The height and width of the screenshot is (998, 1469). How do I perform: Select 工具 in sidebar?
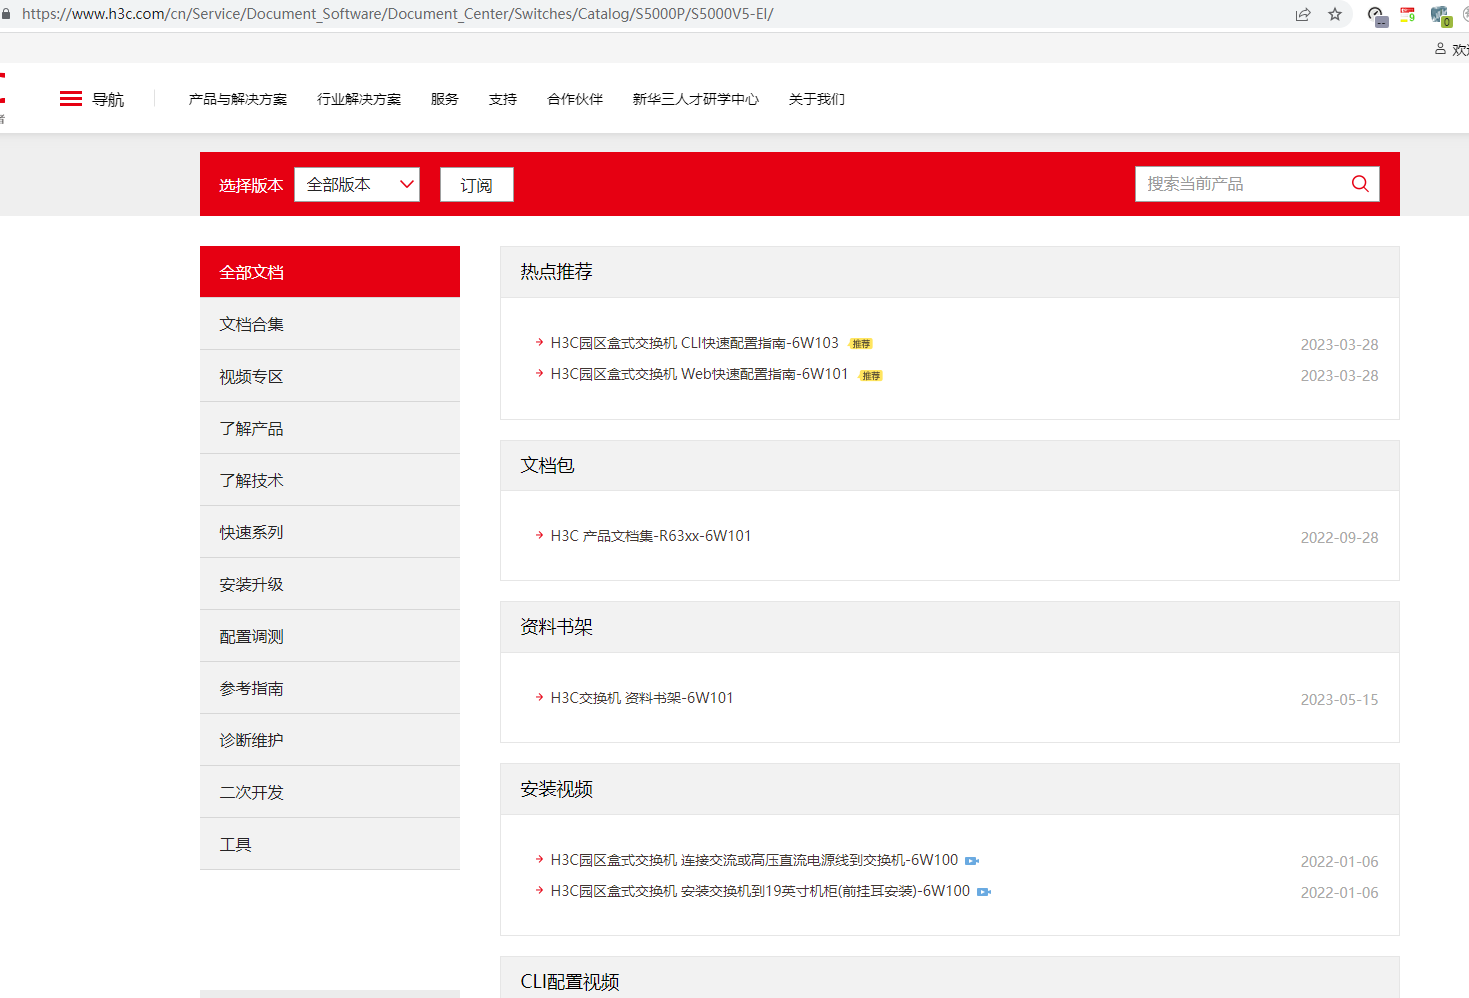[x=330, y=844]
